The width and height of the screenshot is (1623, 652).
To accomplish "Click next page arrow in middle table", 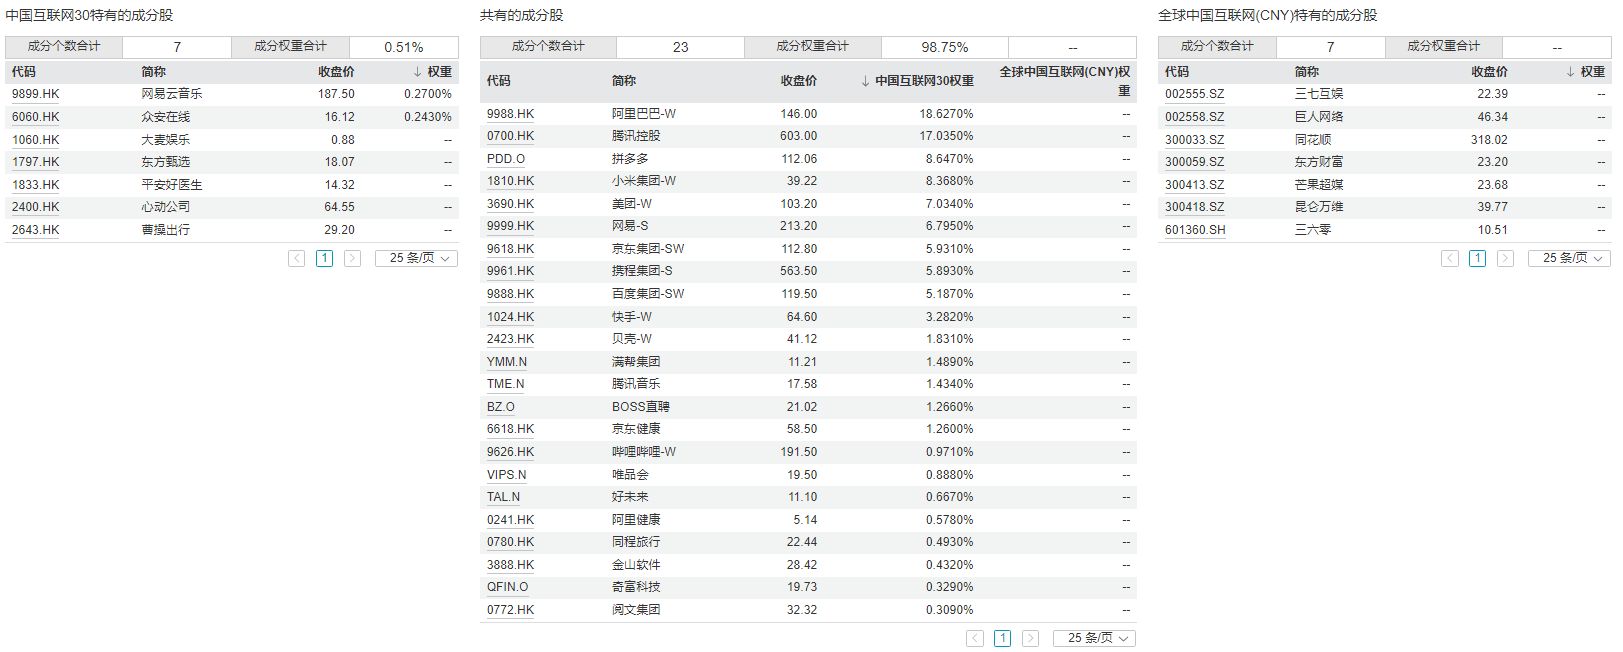I will click(x=1030, y=638).
